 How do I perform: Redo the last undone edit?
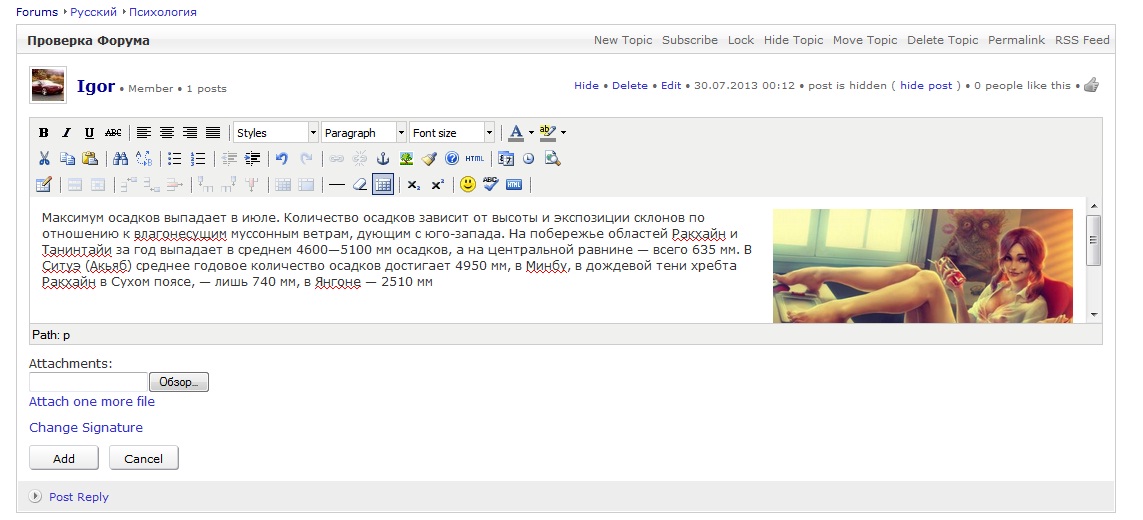(x=306, y=158)
